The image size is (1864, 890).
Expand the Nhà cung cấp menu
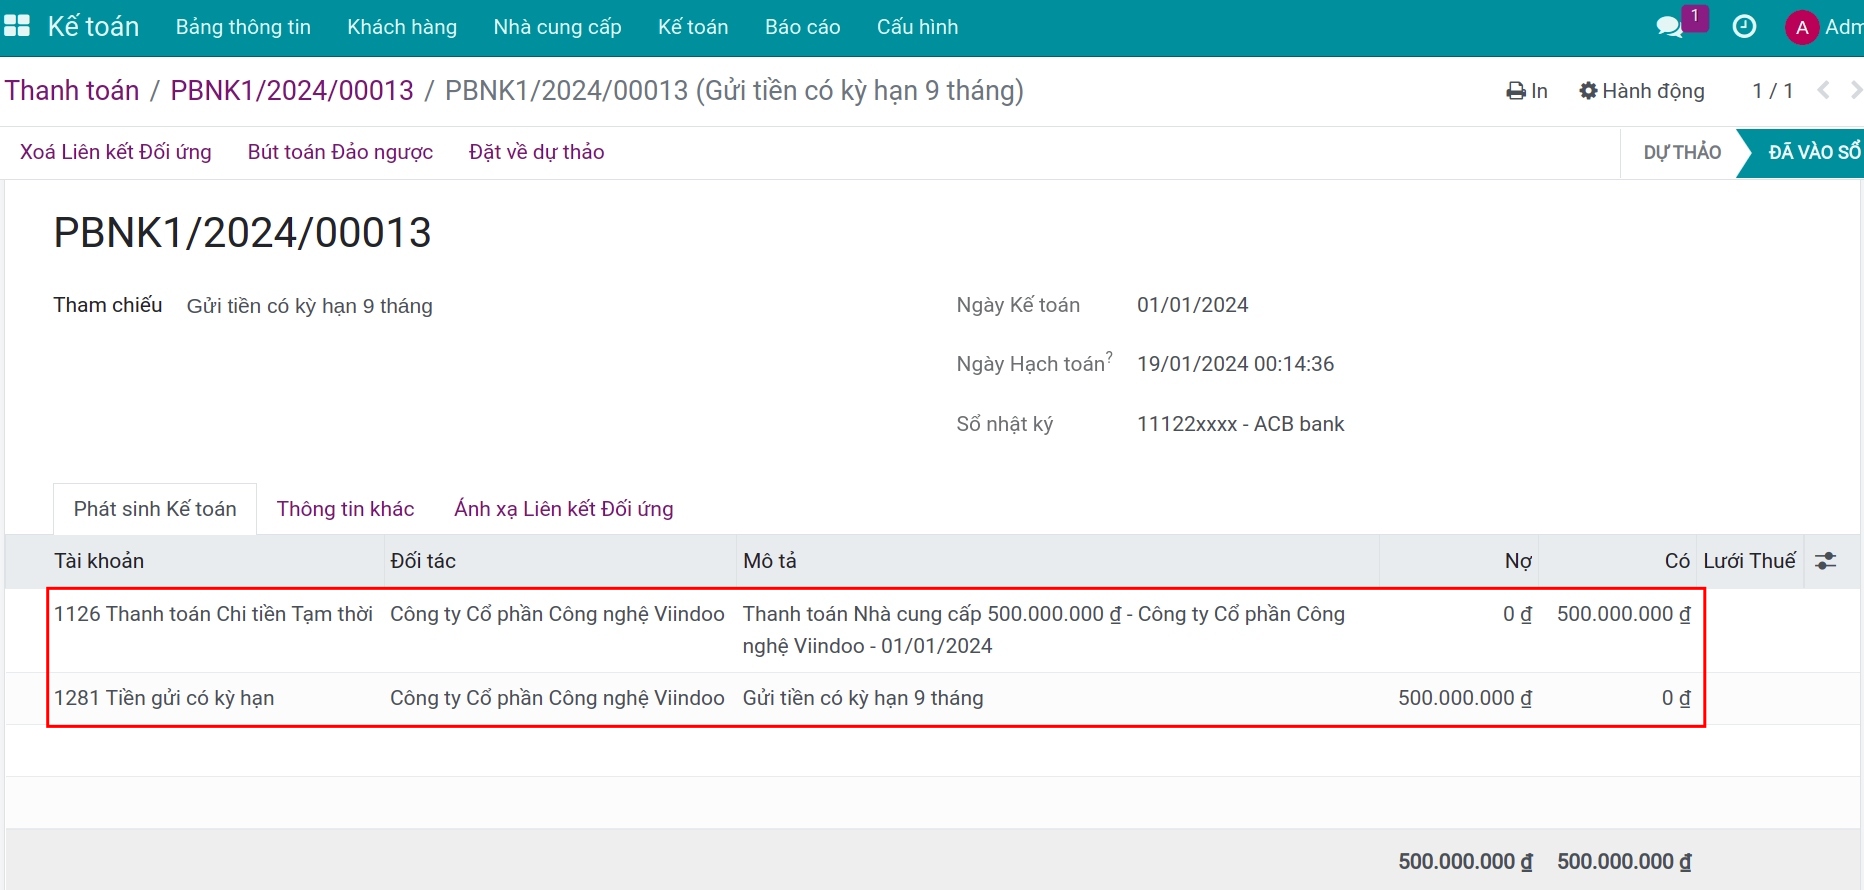click(557, 27)
